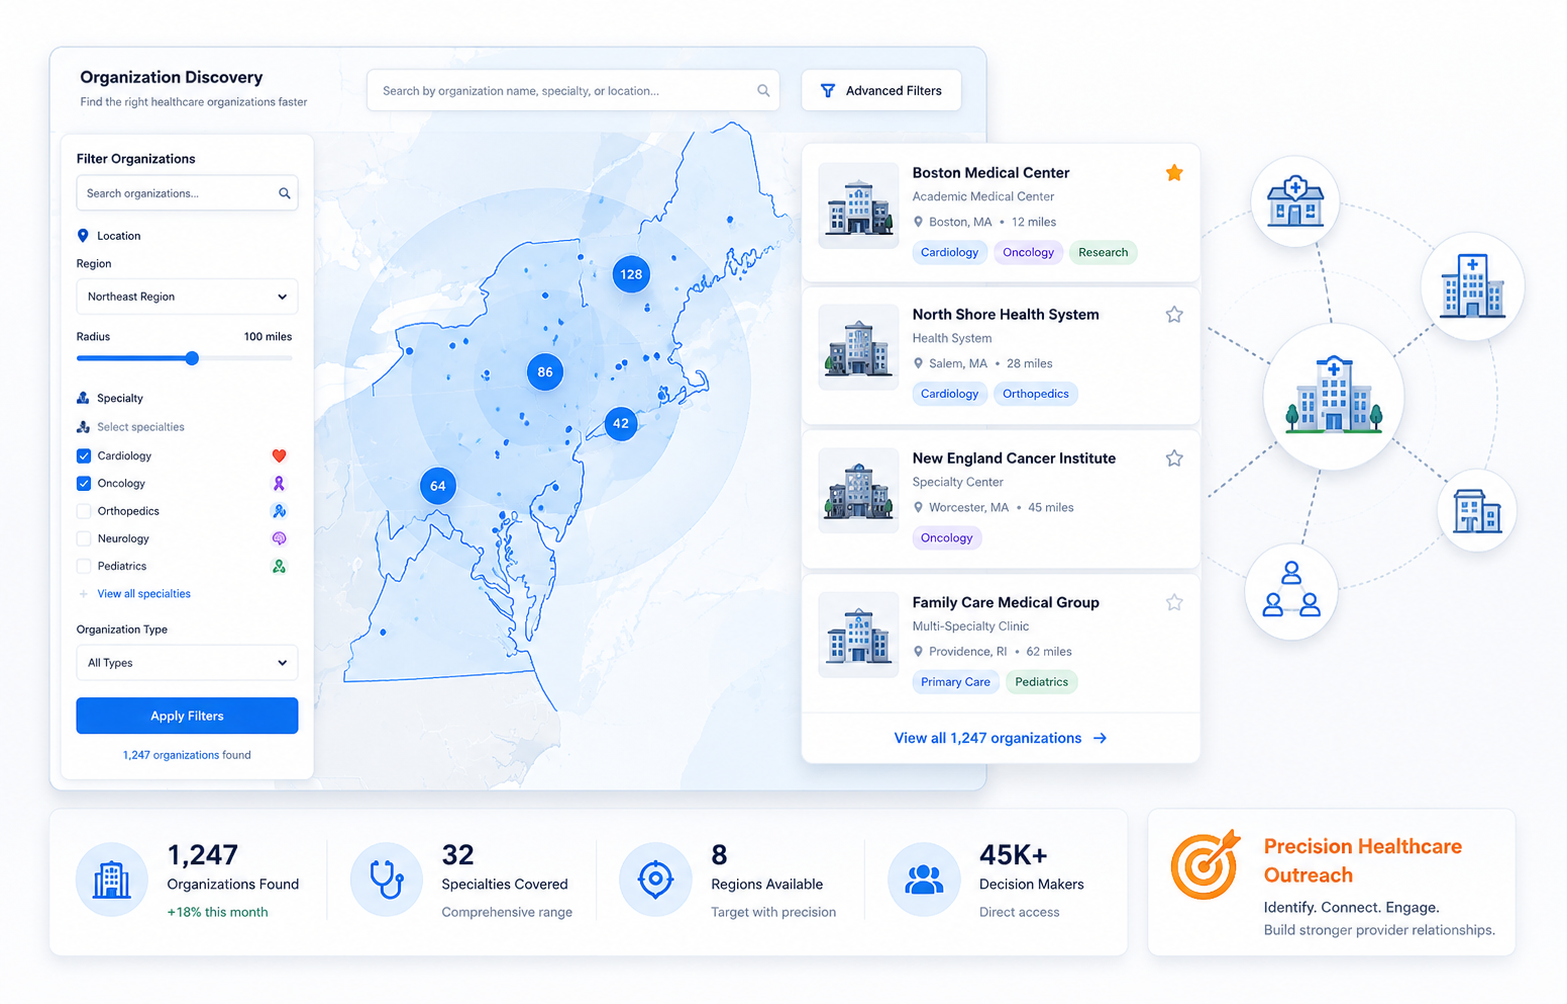Open the All Types organization dropdown
This screenshot has width=1567, height=1004.
[x=187, y=663]
